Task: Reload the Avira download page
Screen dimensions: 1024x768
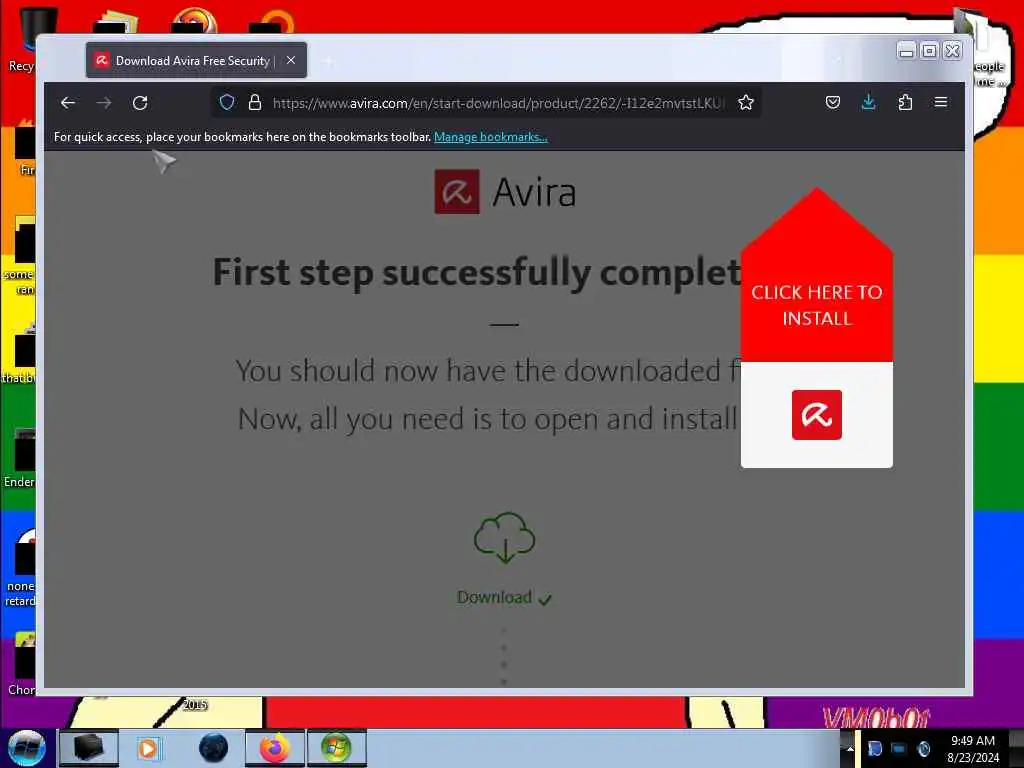Action: point(140,103)
